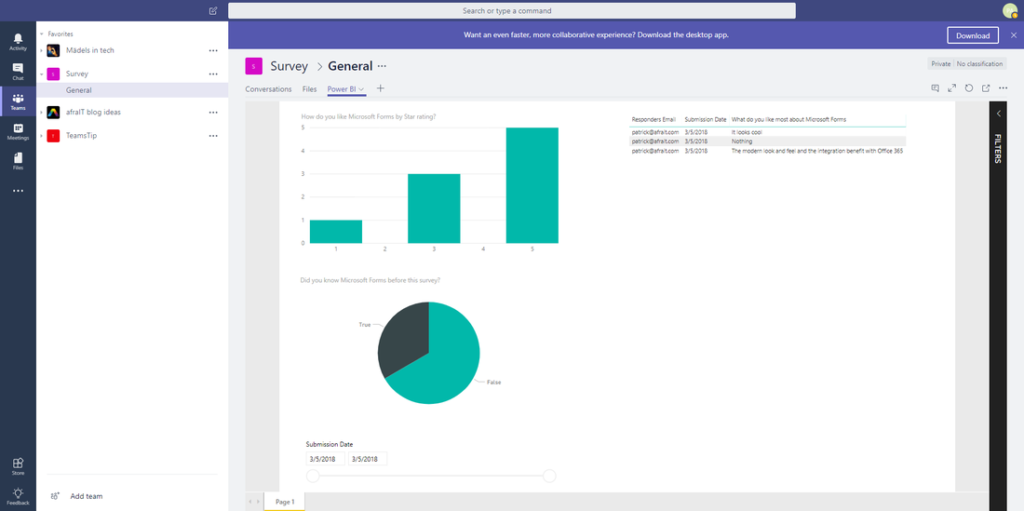Image resolution: width=1024 pixels, height=511 pixels.
Task: Open the tab in a website pop-out
Action: pos(986,88)
